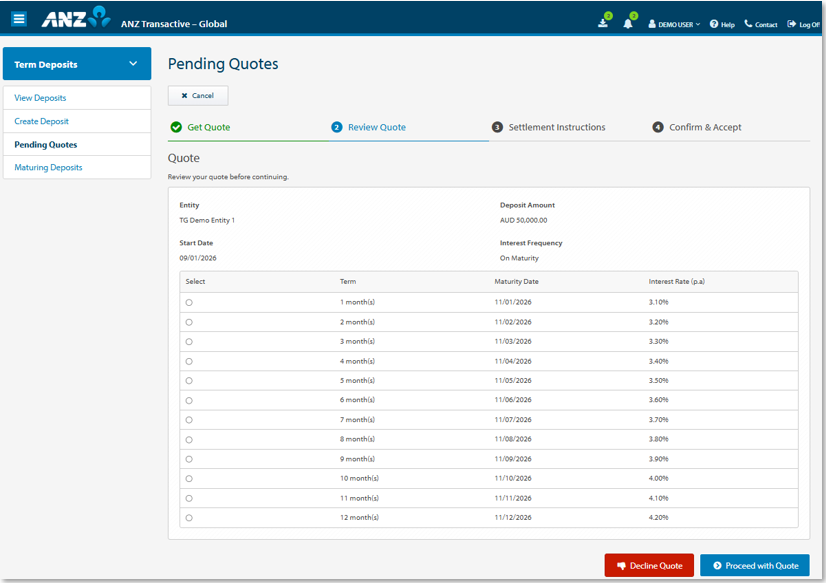The width and height of the screenshot is (826, 583).
Task: Cancel the pending quote process
Action: click(x=197, y=95)
